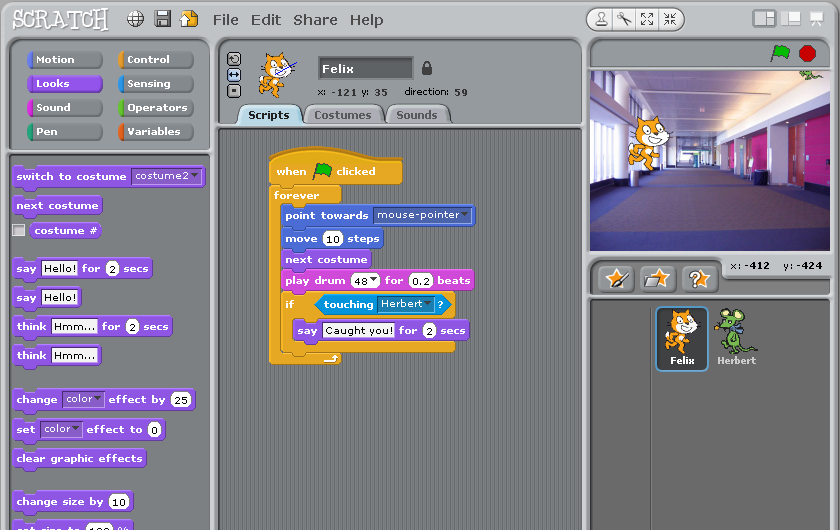Image resolution: width=840 pixels, height=530 pixels.
Task: Select the Herbert sprite thumbnail
Action: coord(737,339)
